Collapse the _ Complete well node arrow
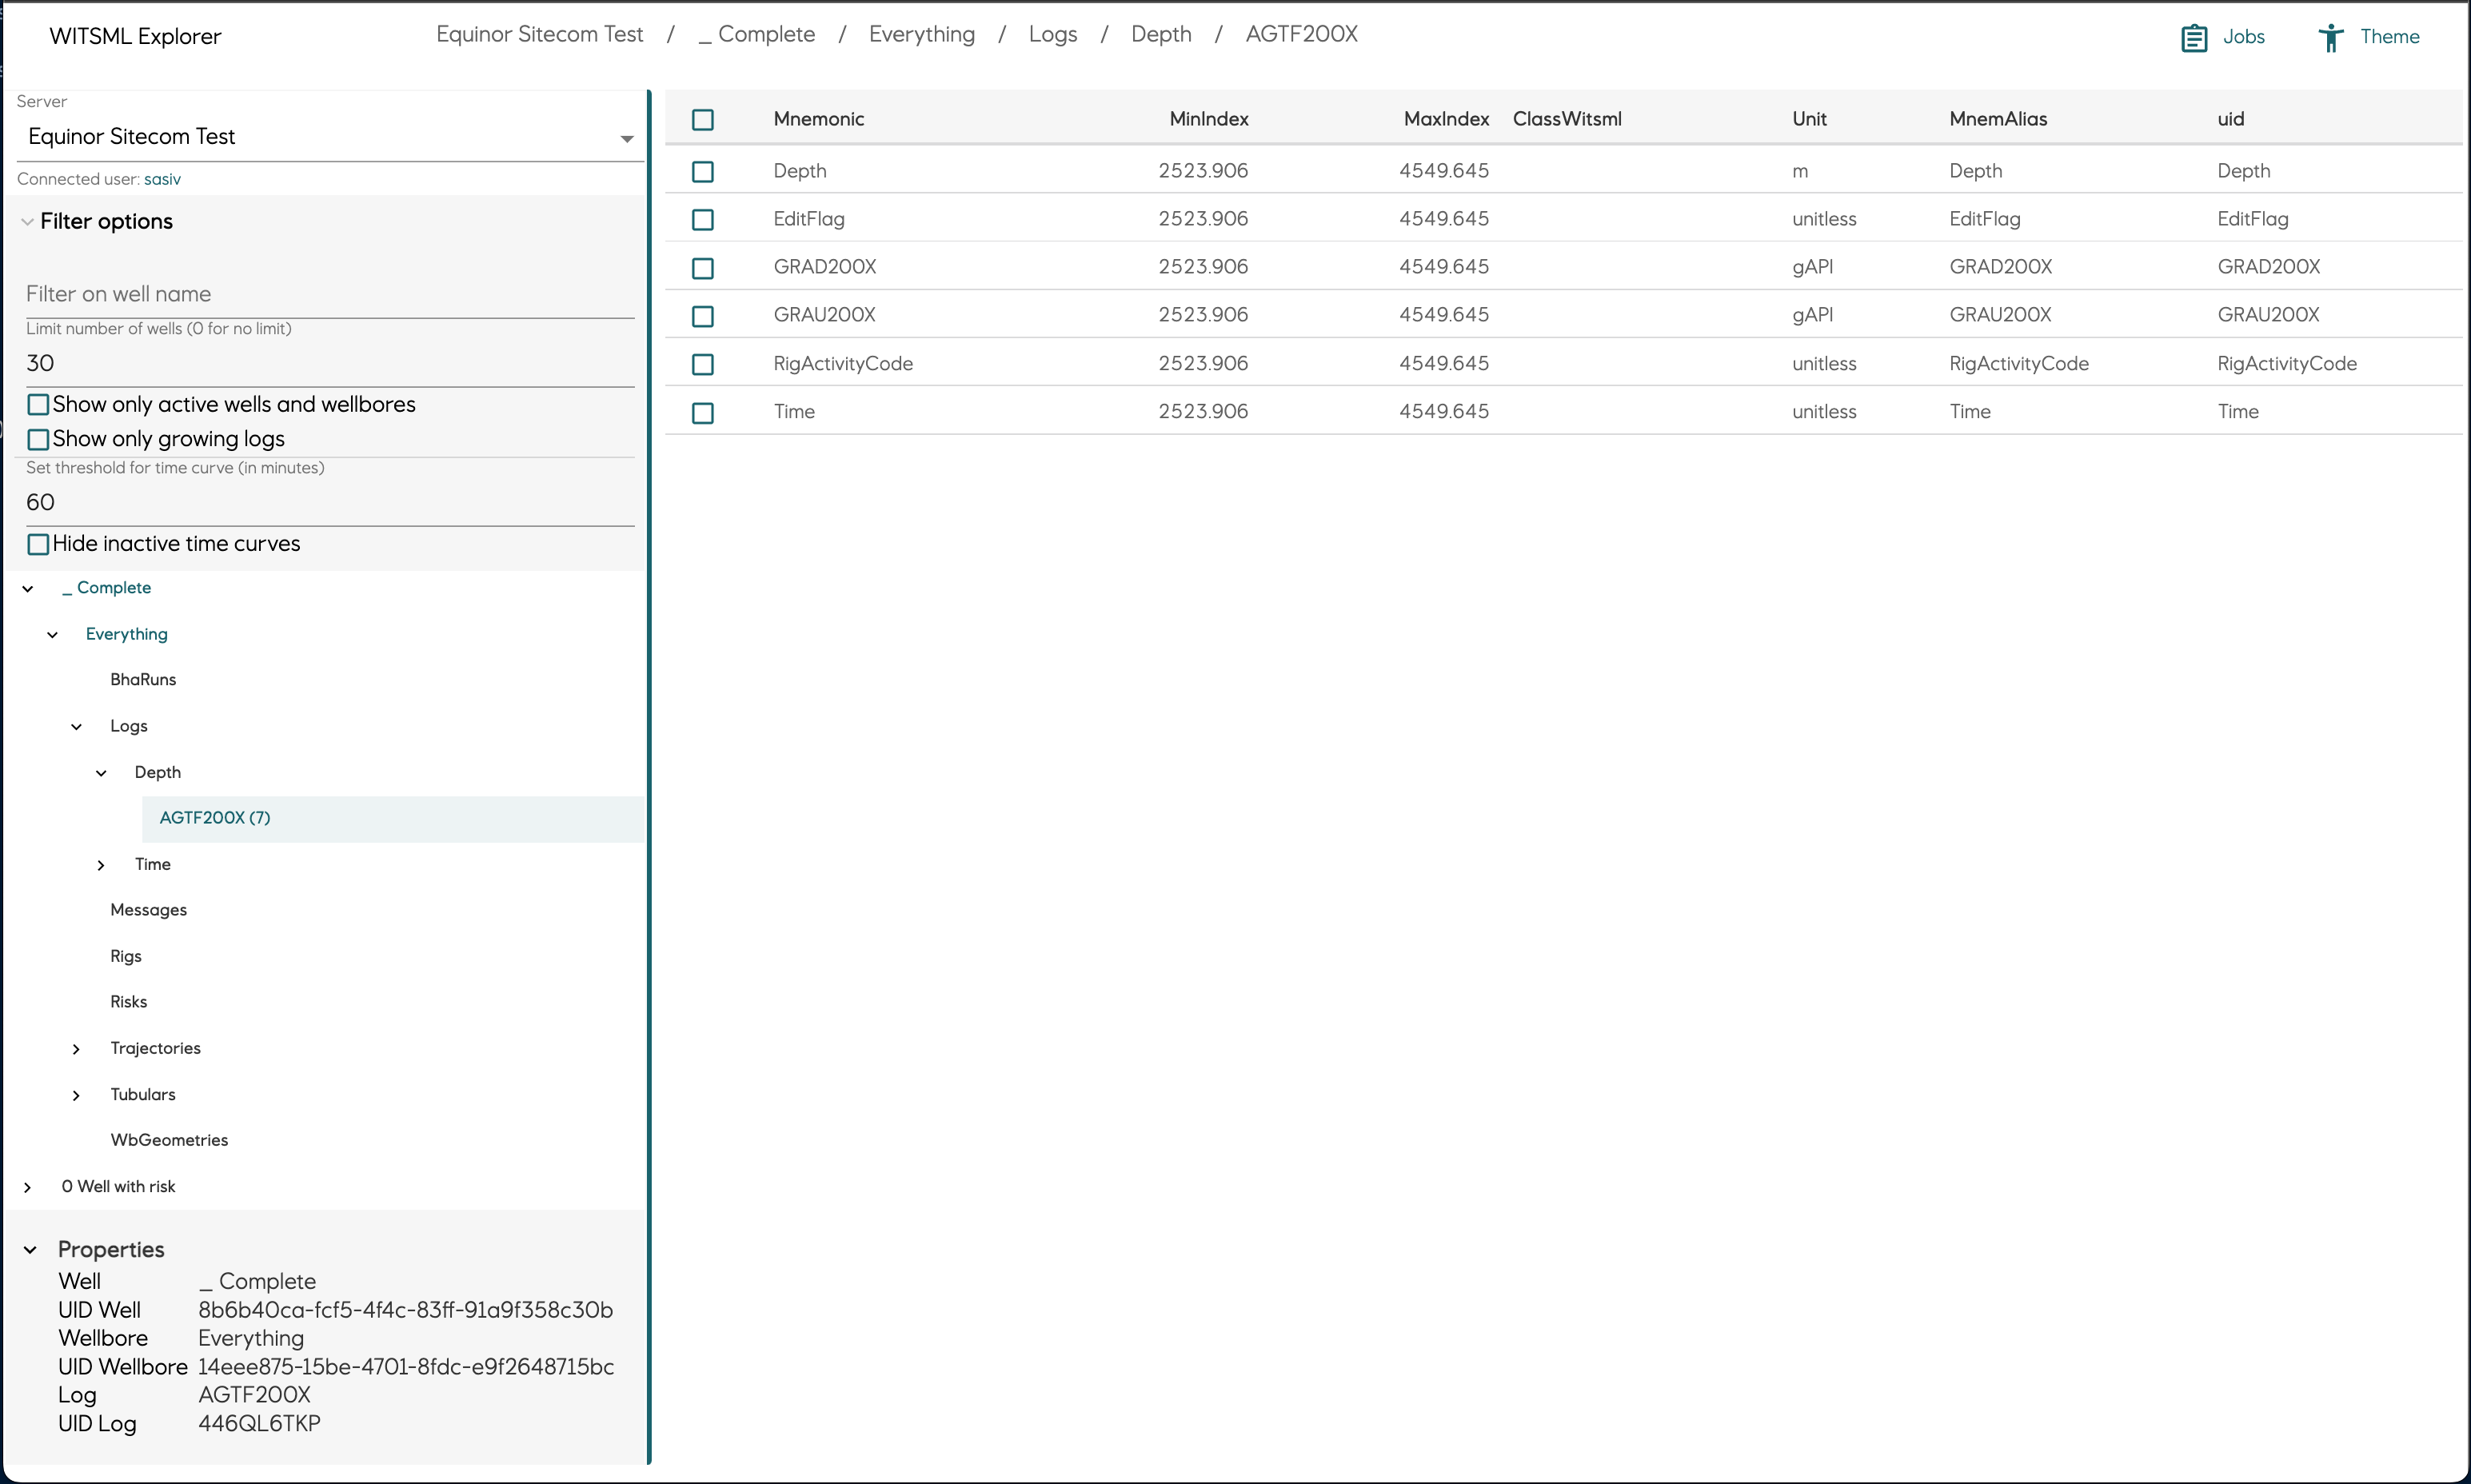This screenshot has width=2471, height=1484. [x=28, y=589]
